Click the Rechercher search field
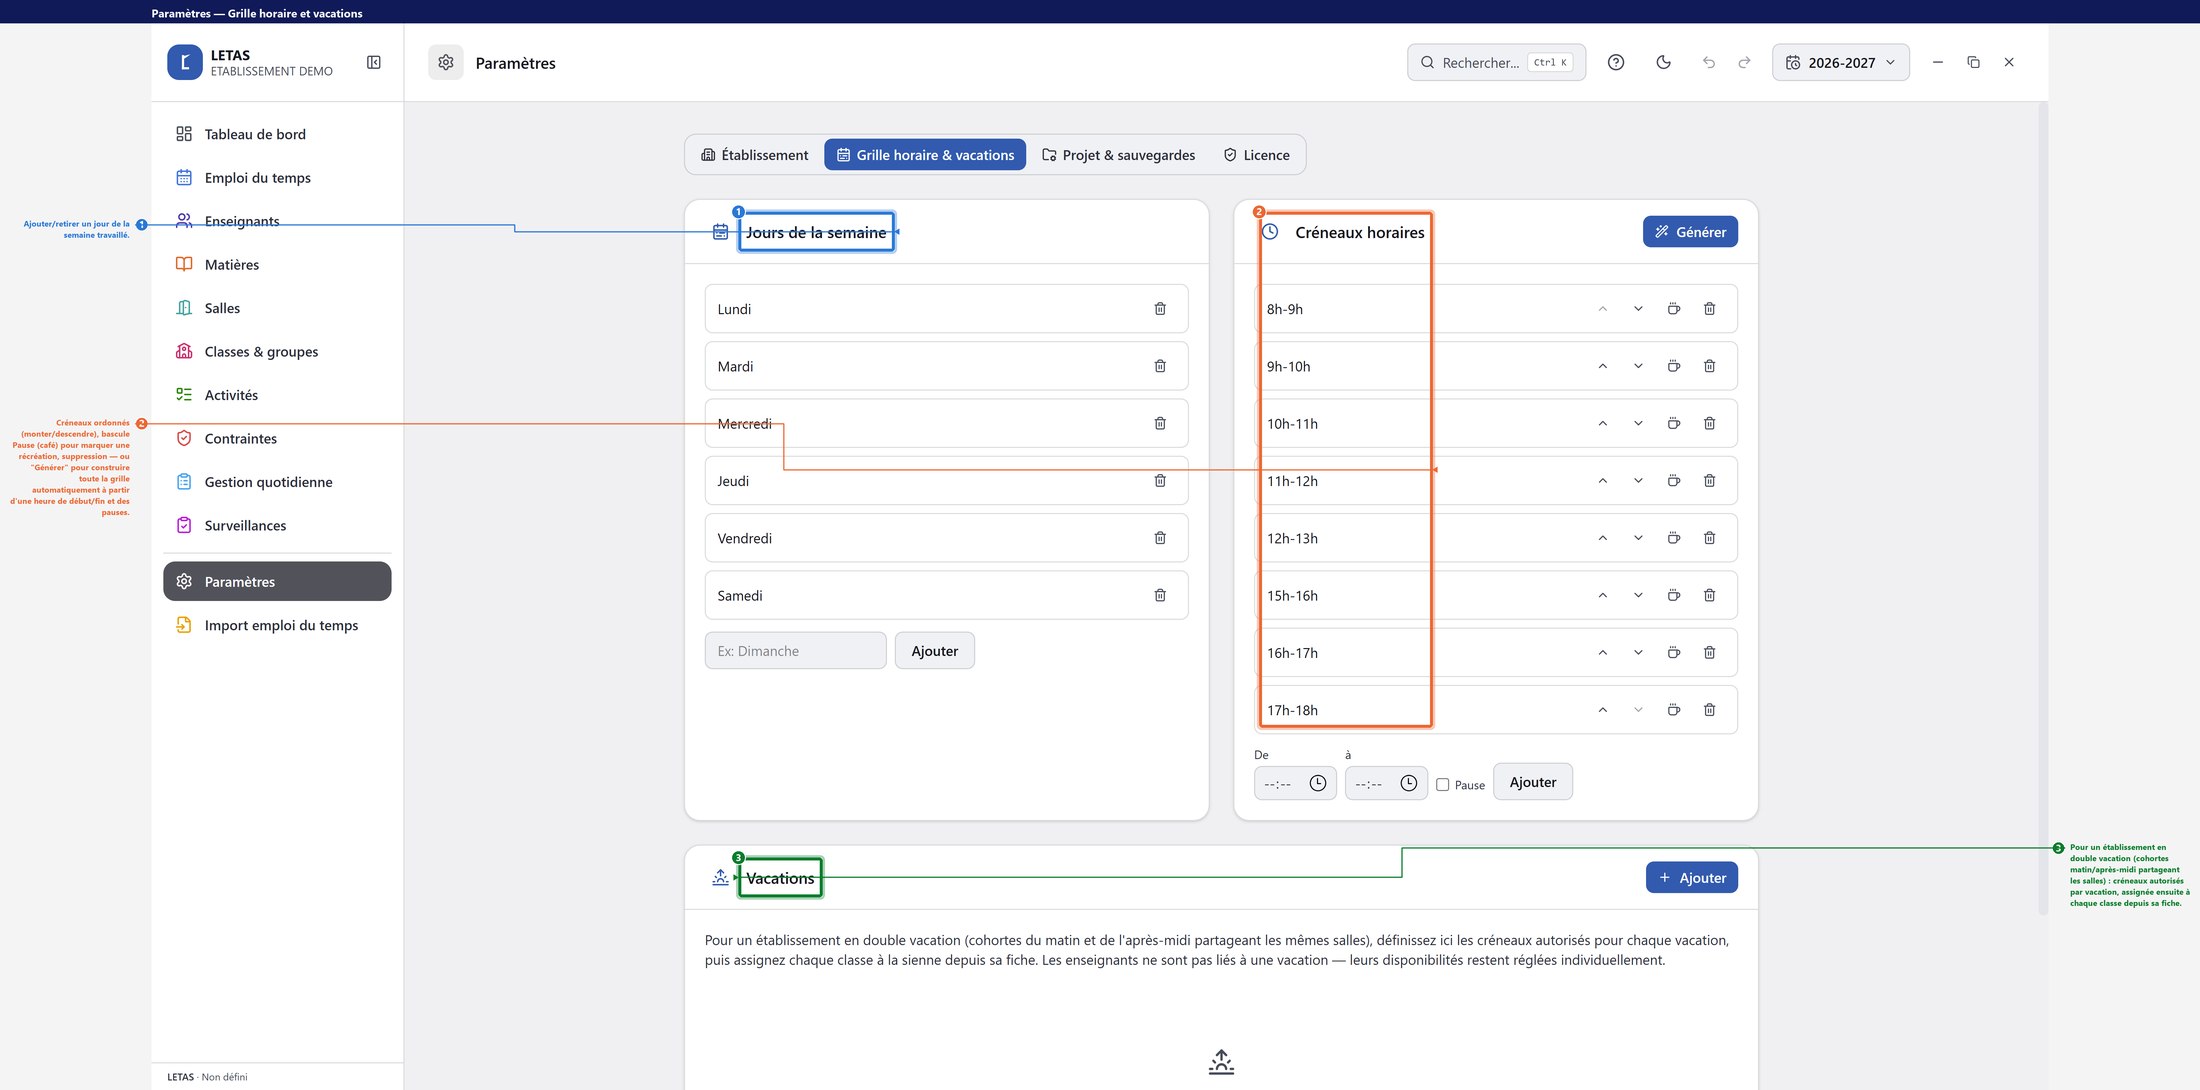Image resolution: width=2200 pixels, height=1090 pixels. coord(1496,62)
